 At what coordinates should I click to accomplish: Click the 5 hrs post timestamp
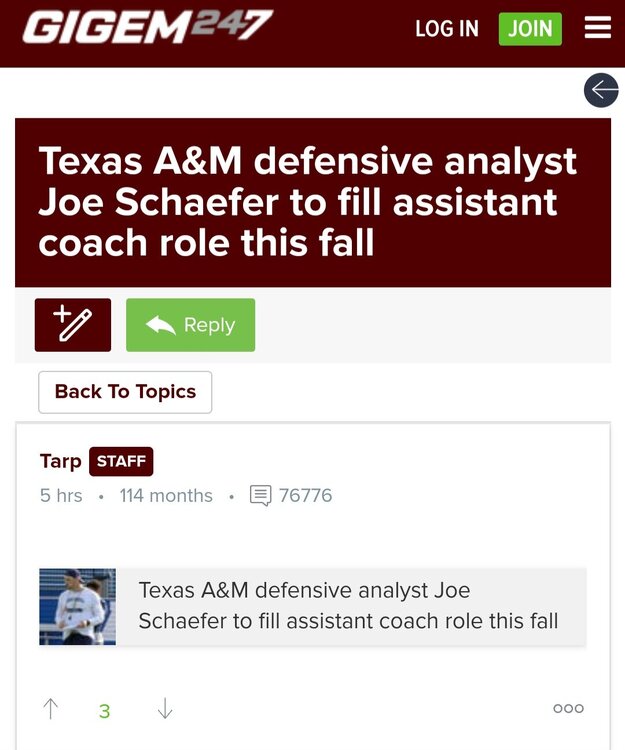coord(61,495)
